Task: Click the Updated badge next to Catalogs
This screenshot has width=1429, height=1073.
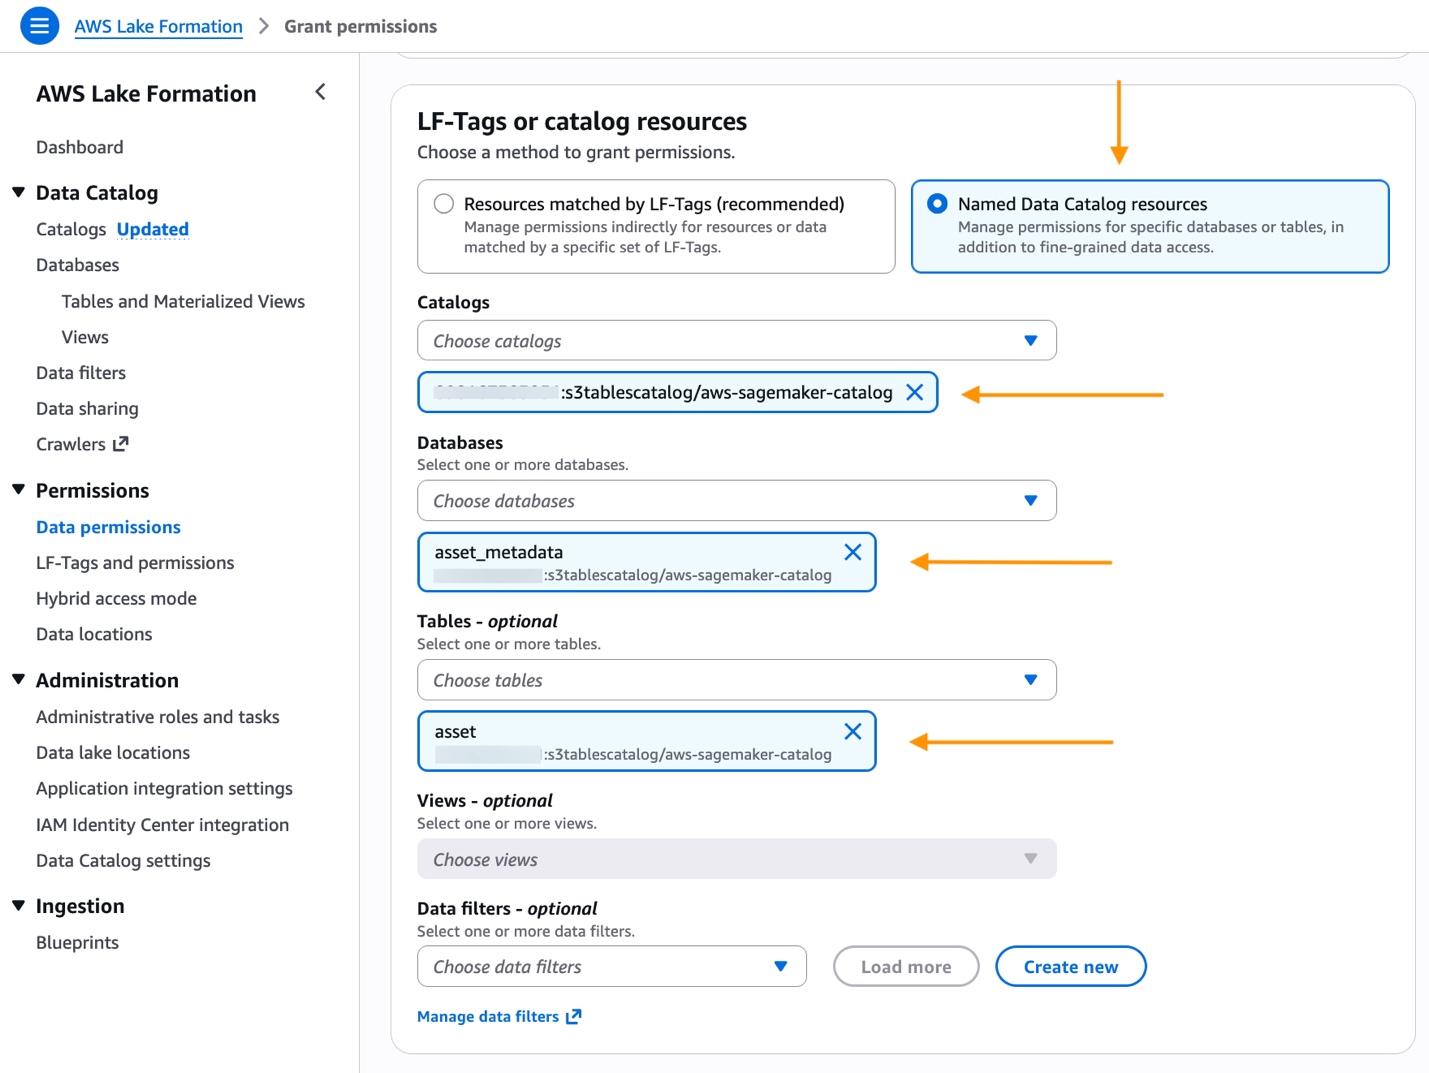Action: [152, 229]
